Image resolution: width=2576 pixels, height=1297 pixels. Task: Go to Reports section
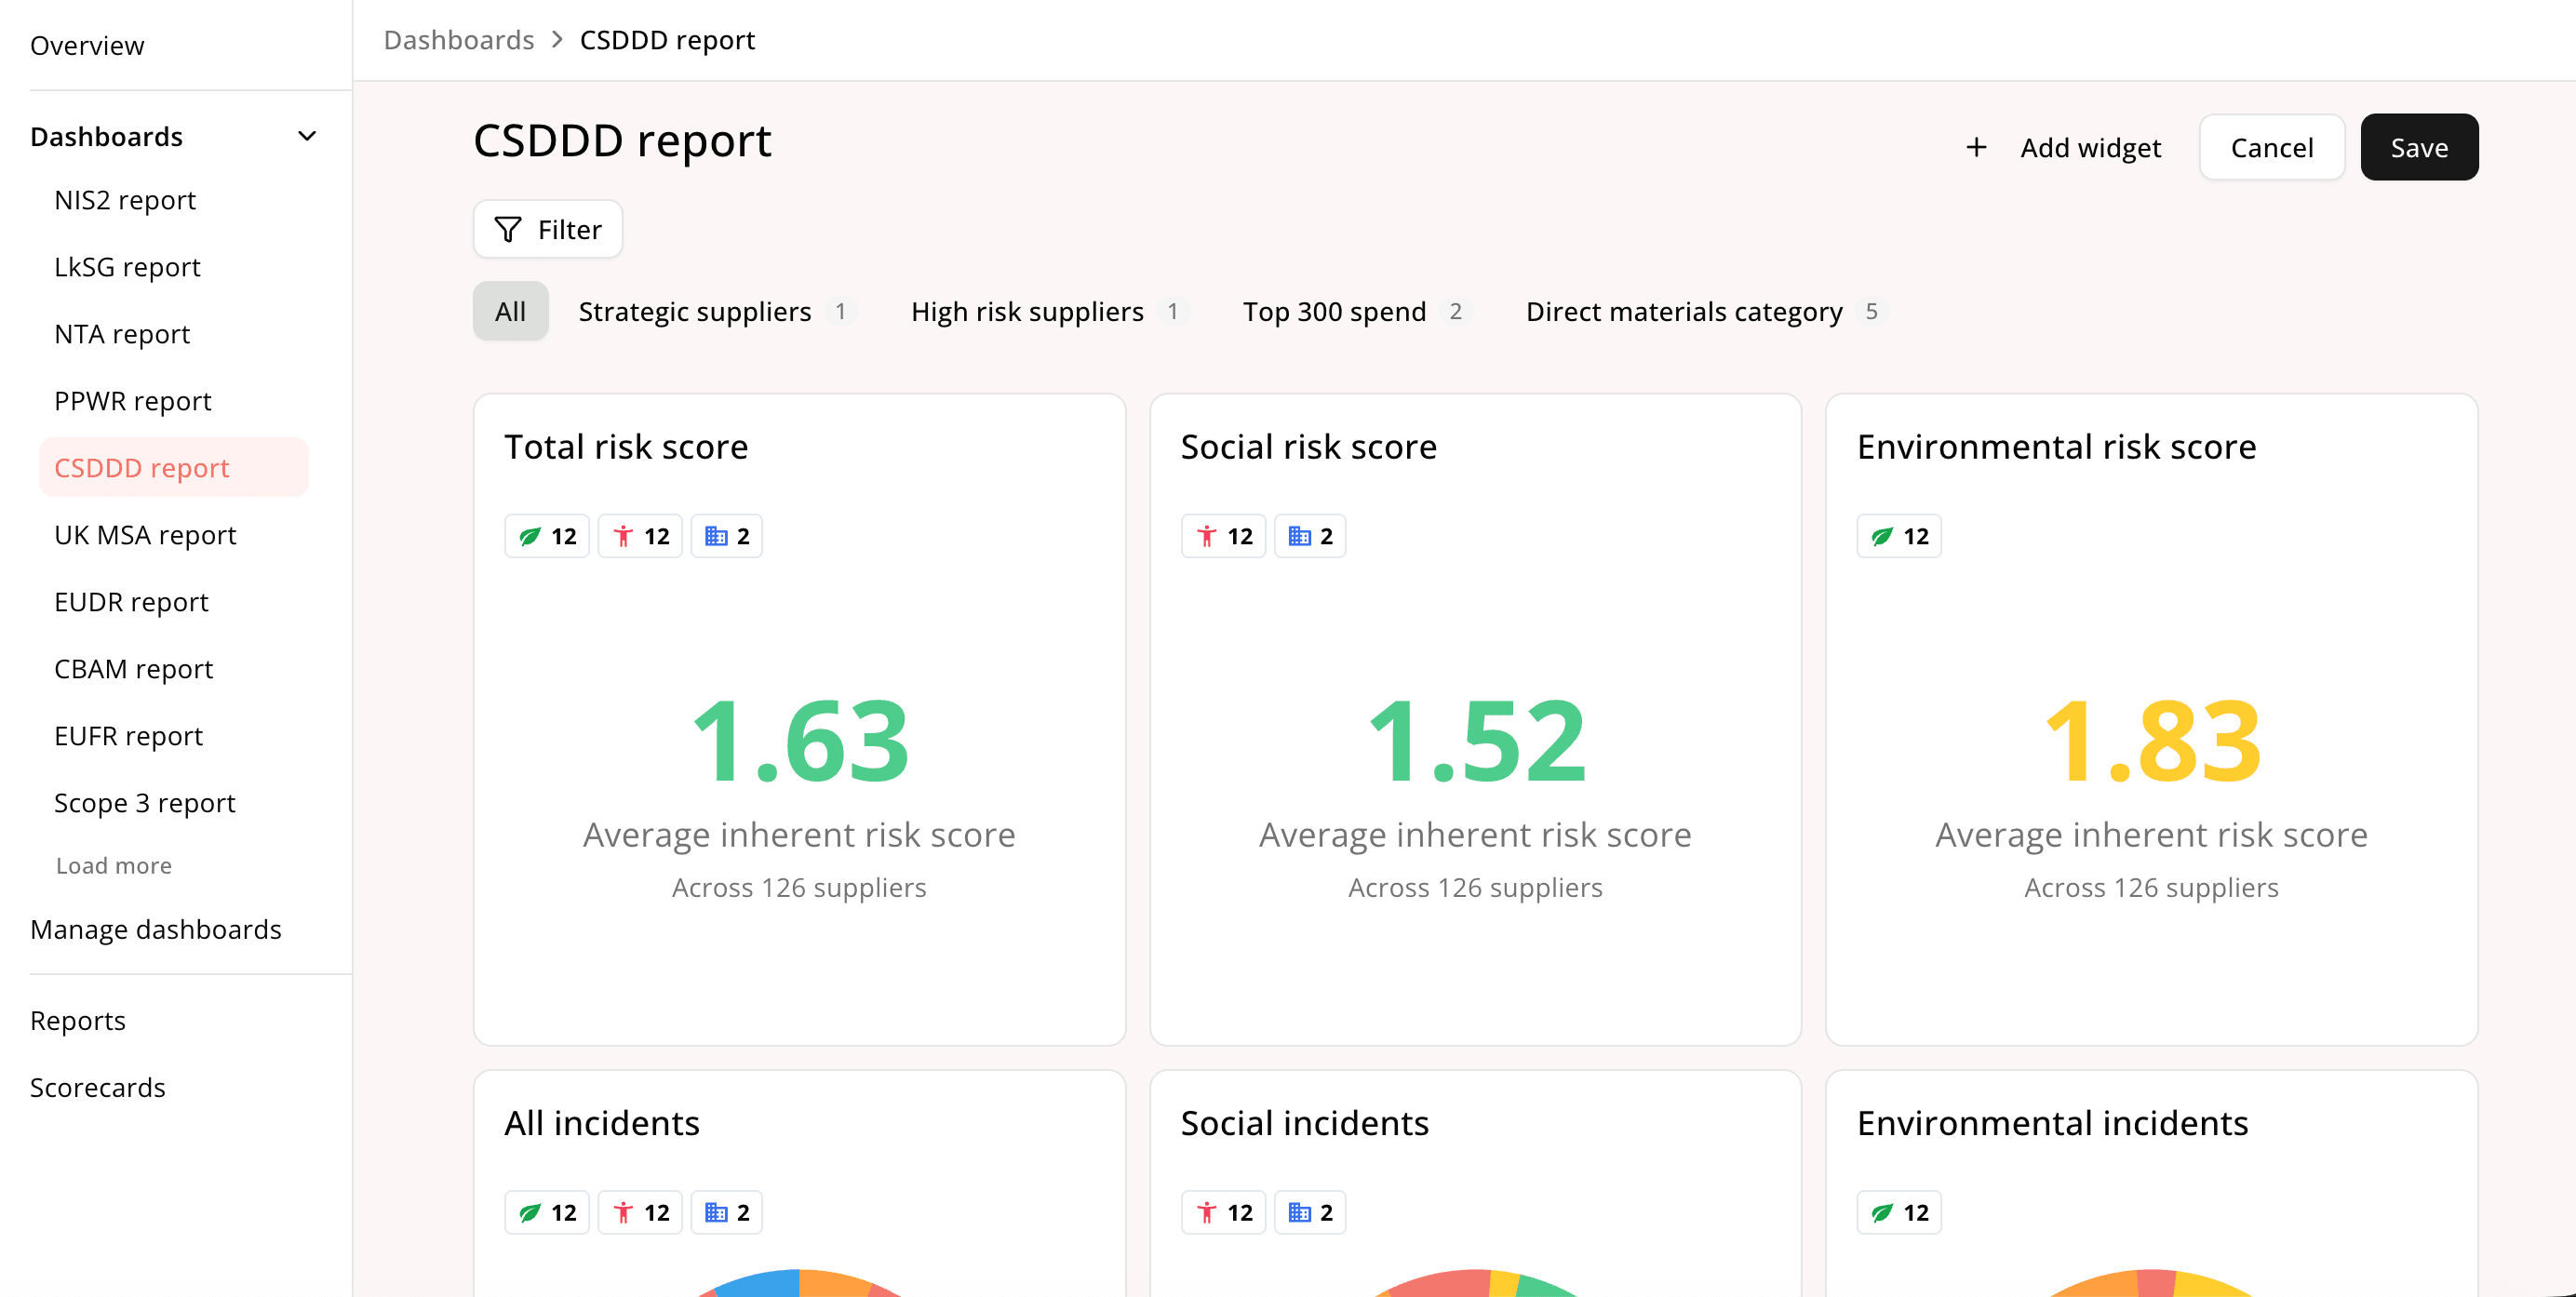click(x=78, y=1021)
